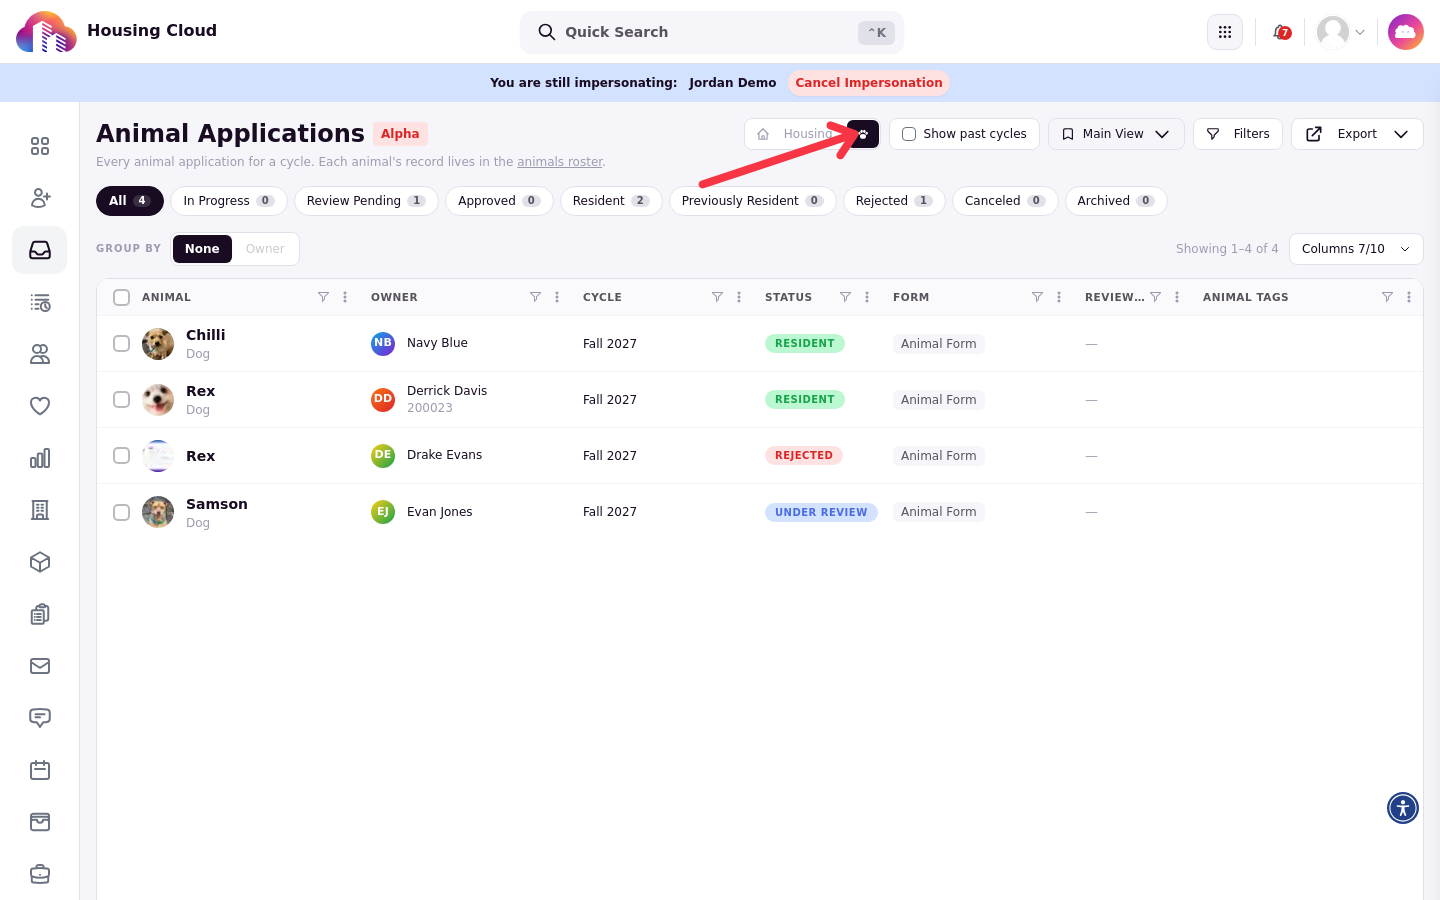1440x900 pixels.
Task: Open the inbox tray sidebar icon
Action: point(40,250)
